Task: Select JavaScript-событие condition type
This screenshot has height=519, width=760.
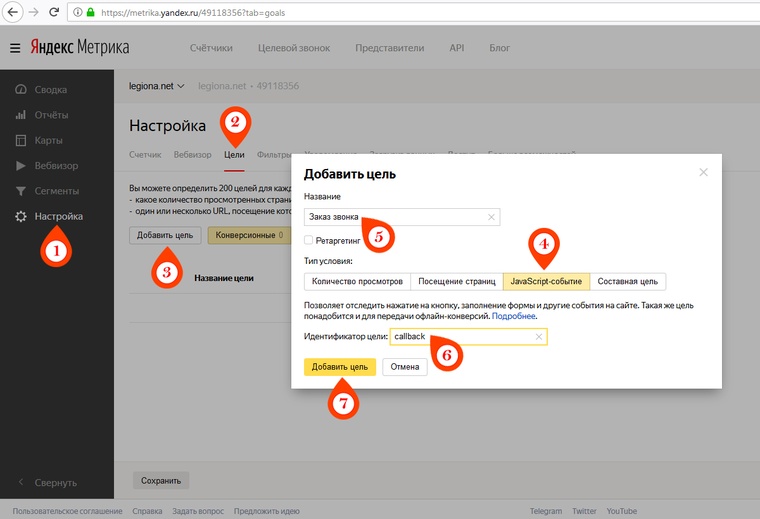Action: coord(546,281)
